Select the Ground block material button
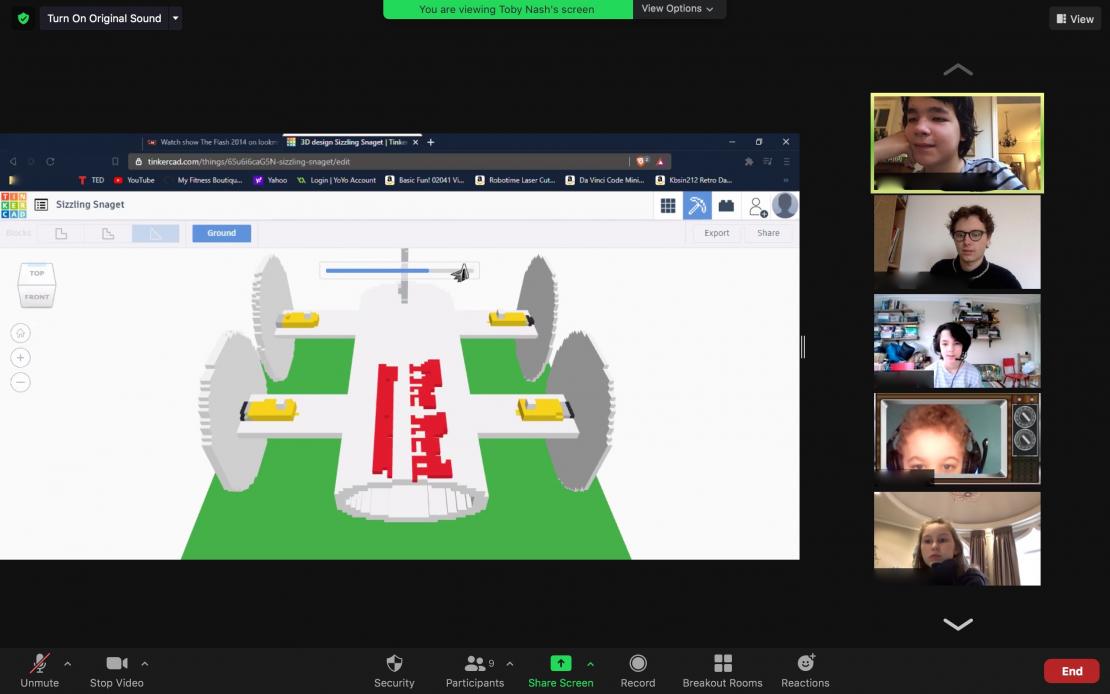 point(221,233)
